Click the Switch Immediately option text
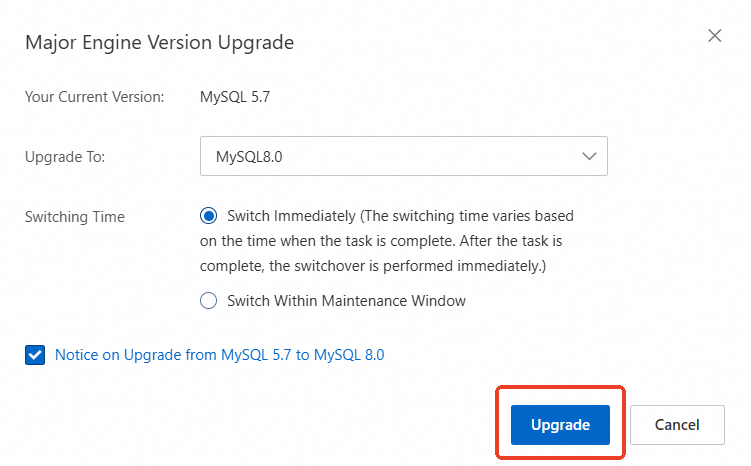The width and height of the screenshot is (751, 466). 291,215
